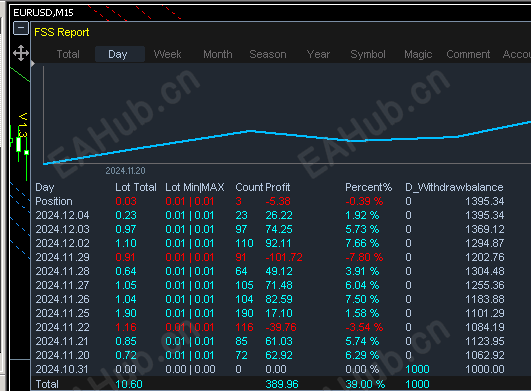Click the 7.66 % percent value

[362, 243]
